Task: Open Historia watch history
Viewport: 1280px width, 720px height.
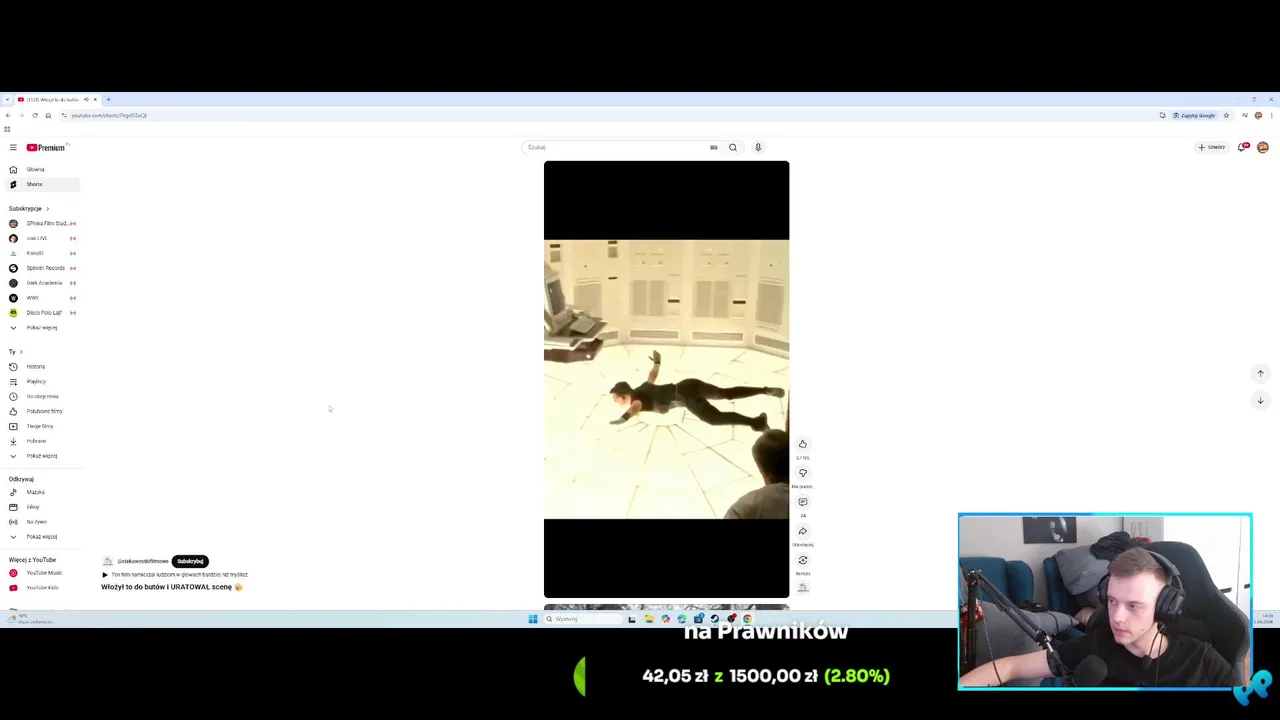Action: click(x=40, y=366)
